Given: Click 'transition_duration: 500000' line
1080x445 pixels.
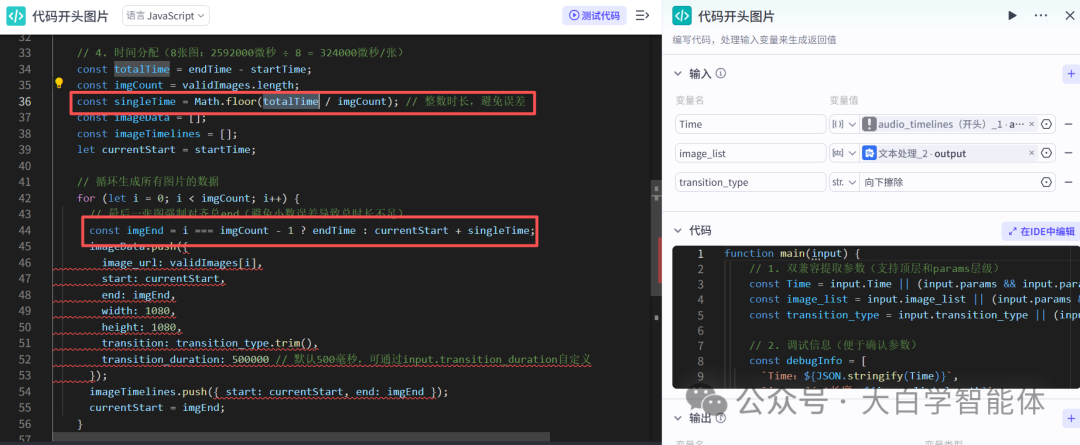Looking at the screenshot, I should click(346, 360).
